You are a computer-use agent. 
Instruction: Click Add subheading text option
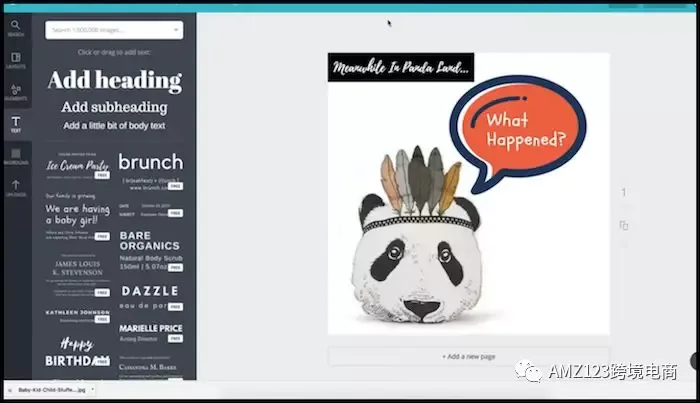pyautogui.click(x=114, y=107)
